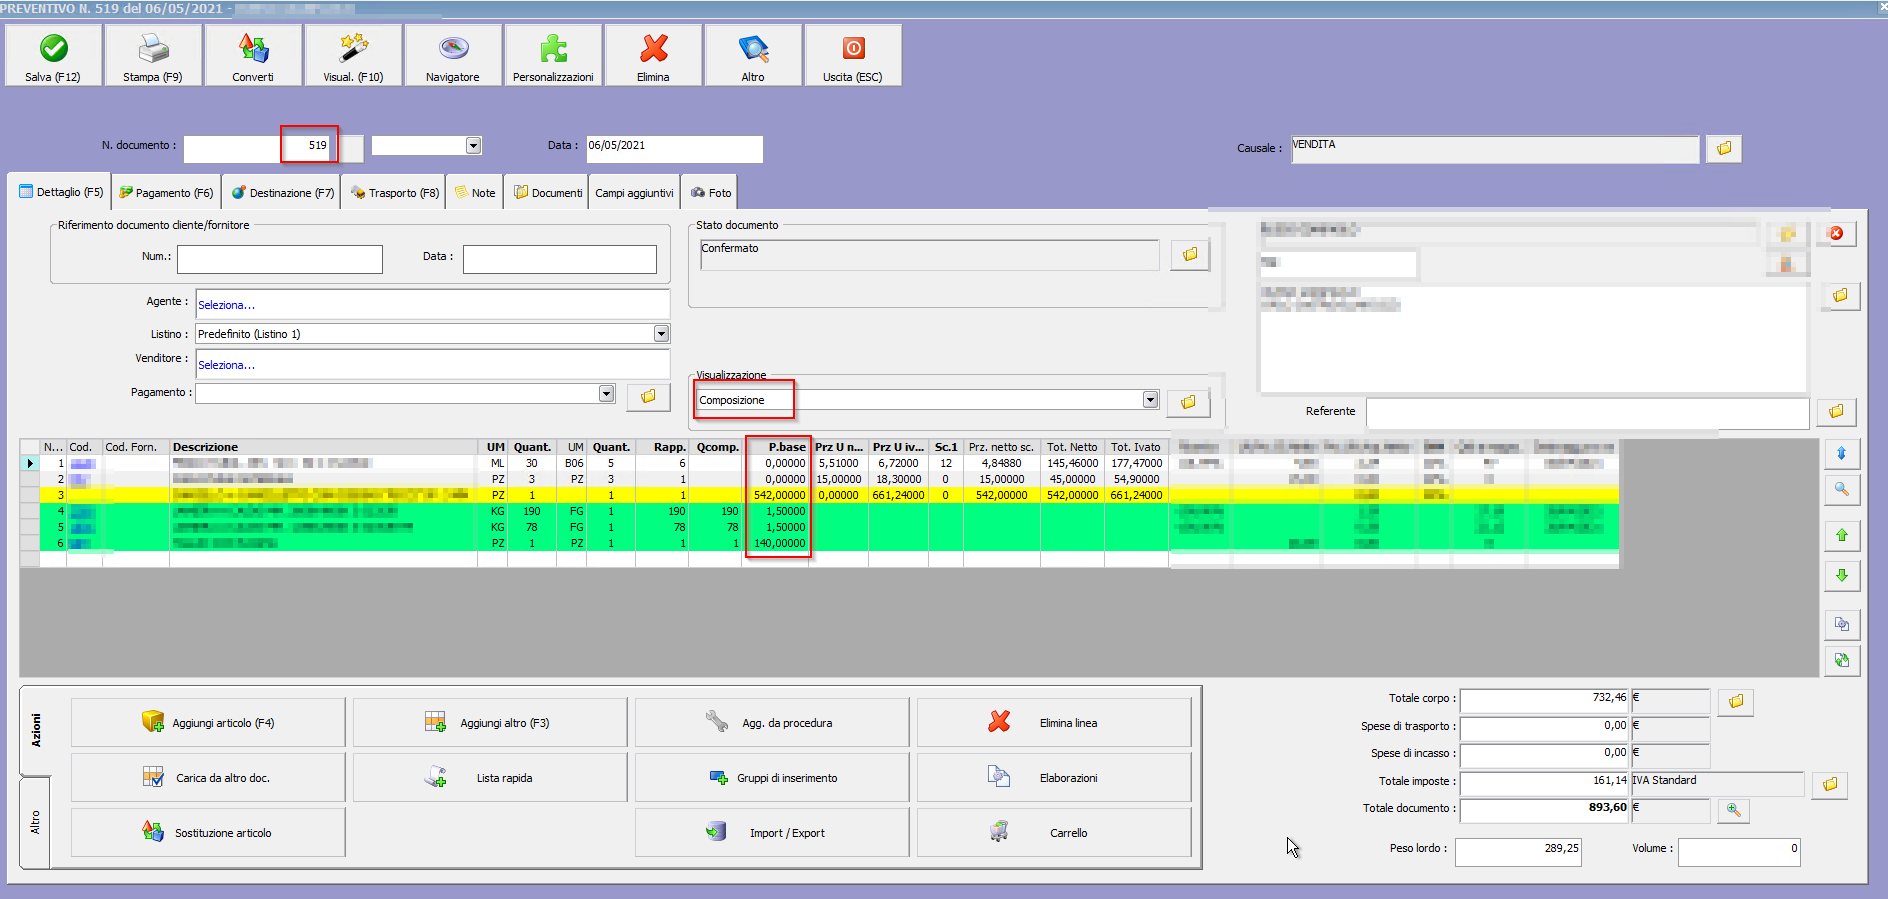Select the Altro vertical tab
Image resolution: width=1888 pixels, height=899 pixels.
tap(36, 822)
